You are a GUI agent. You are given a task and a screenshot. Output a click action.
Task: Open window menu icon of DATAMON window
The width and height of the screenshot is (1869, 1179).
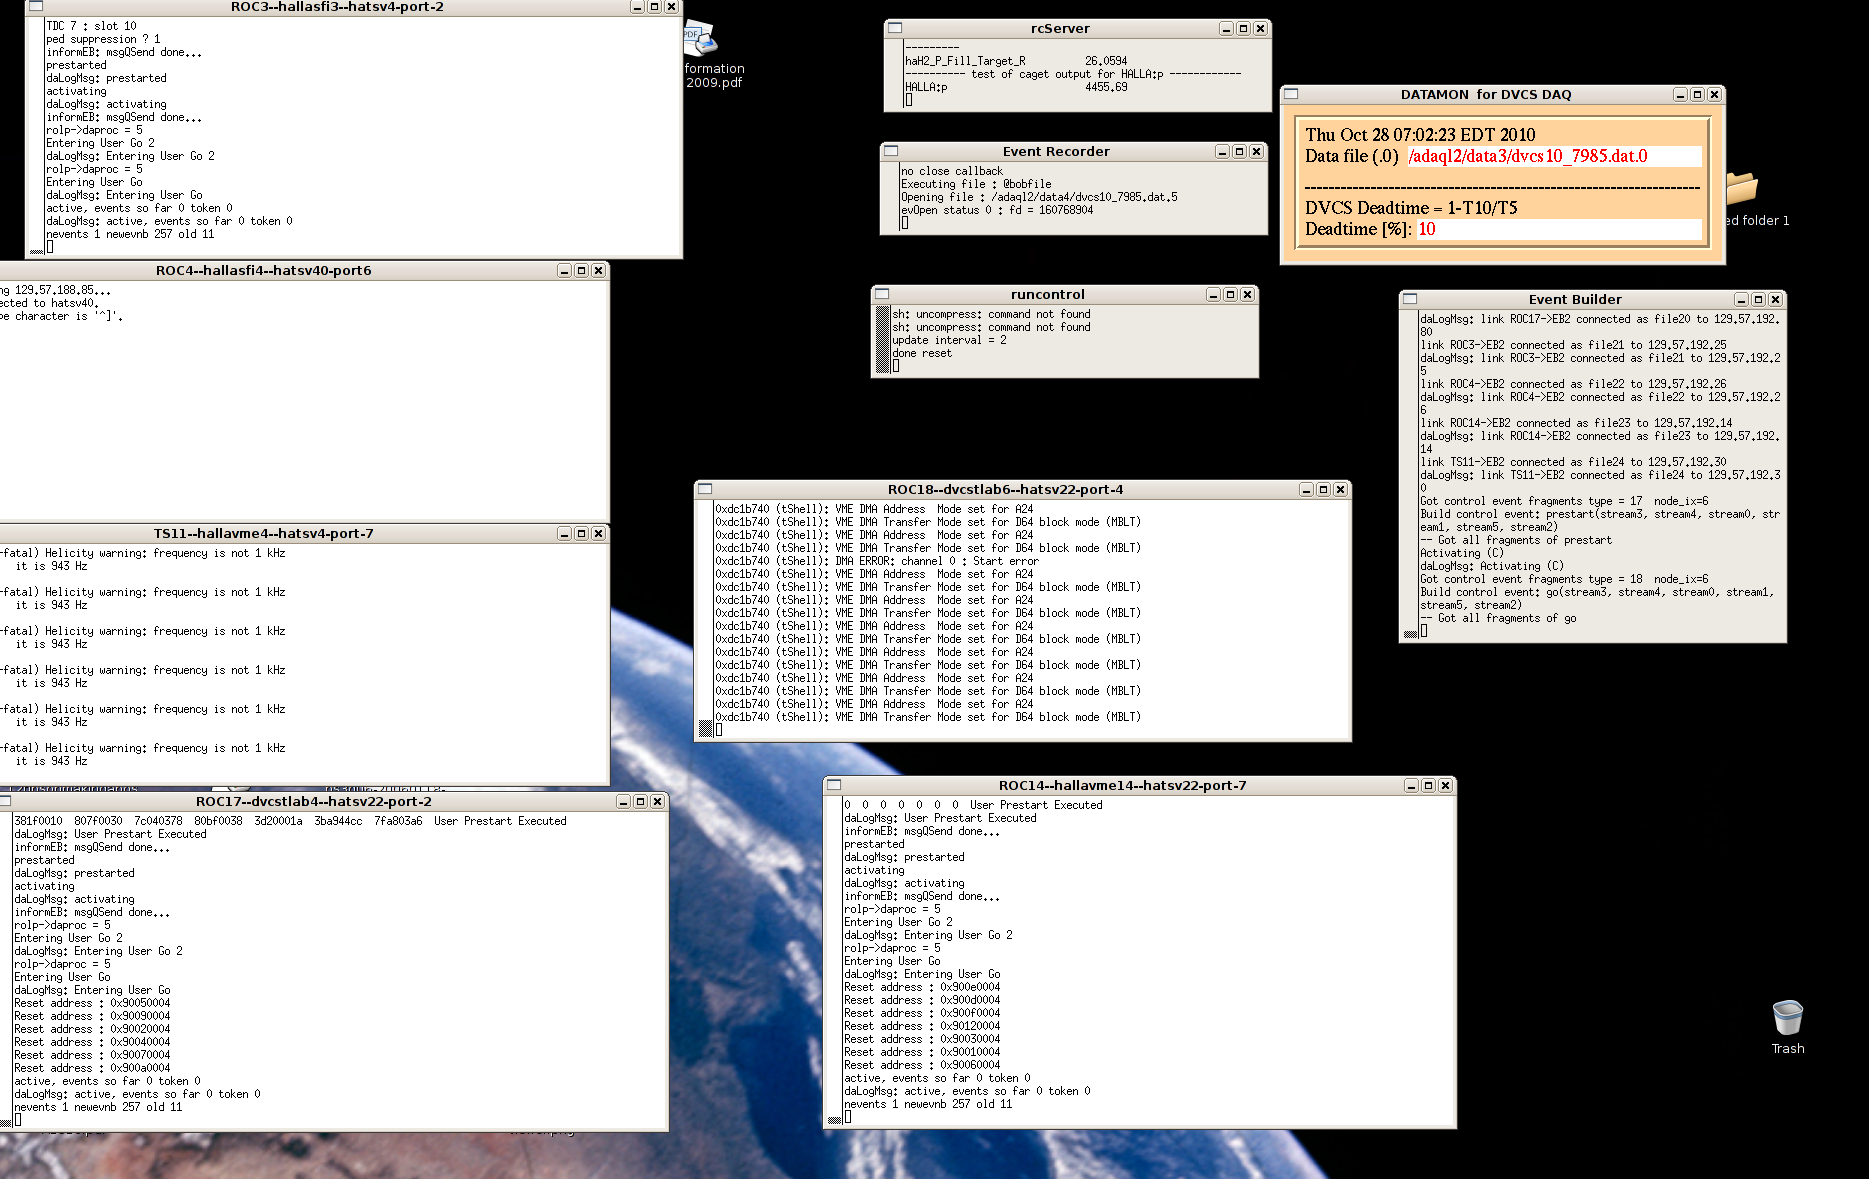pyautogui.click(x=1291, y=94)
